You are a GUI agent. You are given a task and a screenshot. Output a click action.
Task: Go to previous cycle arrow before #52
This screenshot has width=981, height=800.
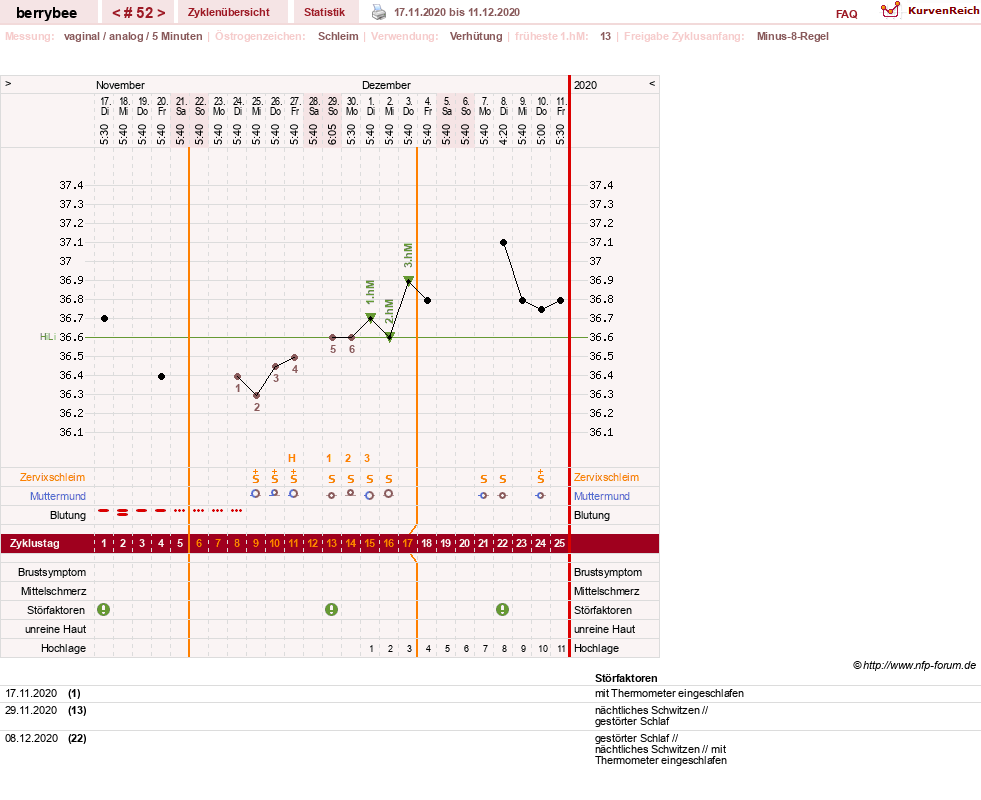tap(116, 13)
